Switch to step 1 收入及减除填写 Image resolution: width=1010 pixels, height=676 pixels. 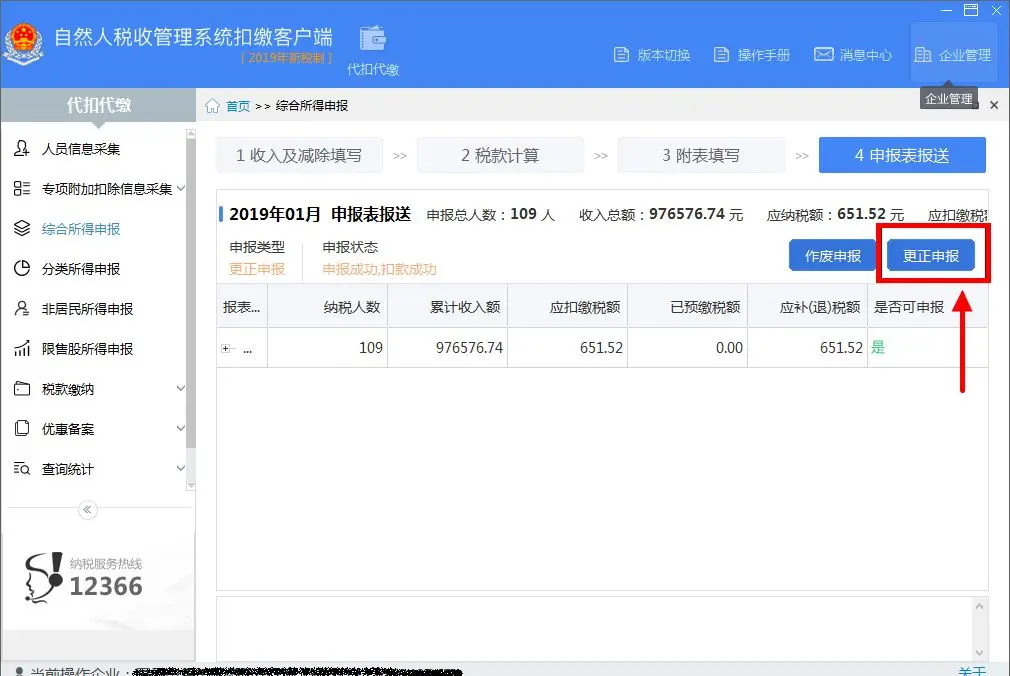tap(300, 155)
